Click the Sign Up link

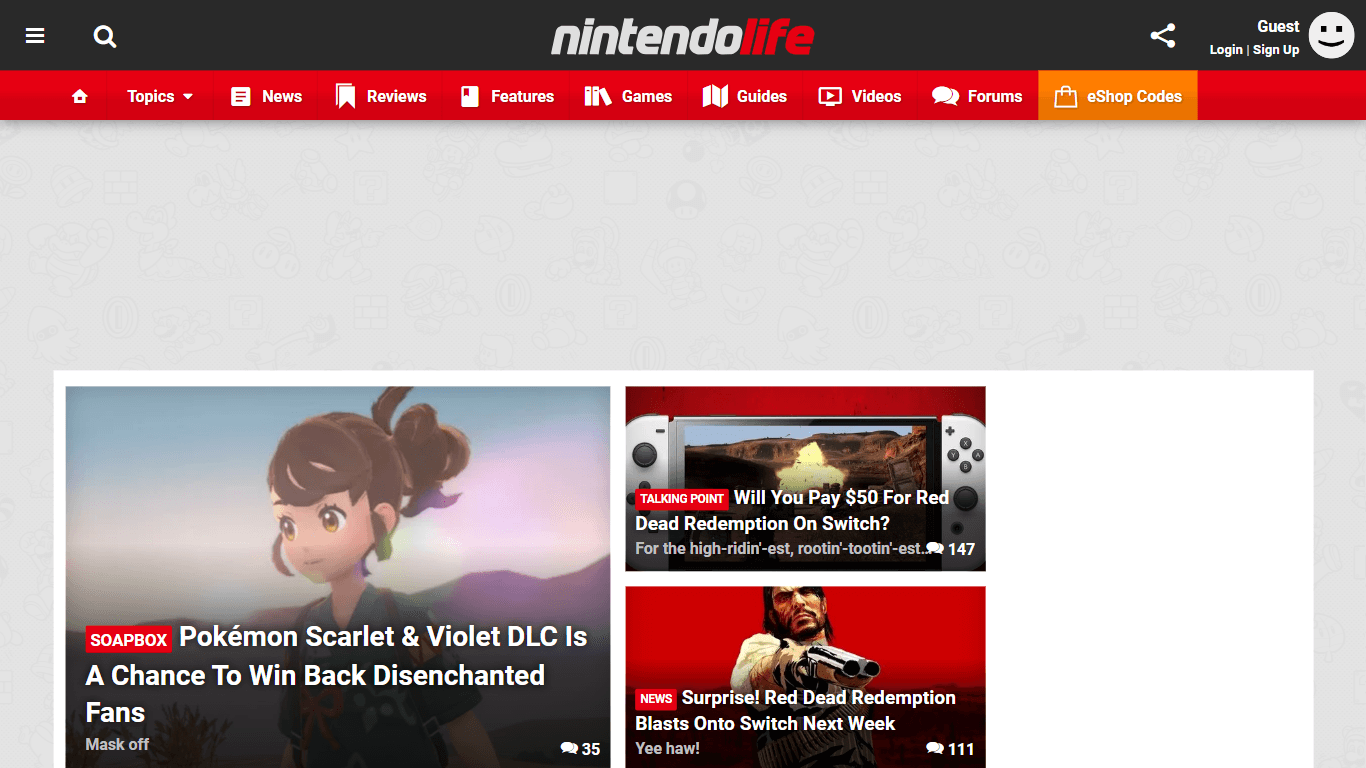1276,50
